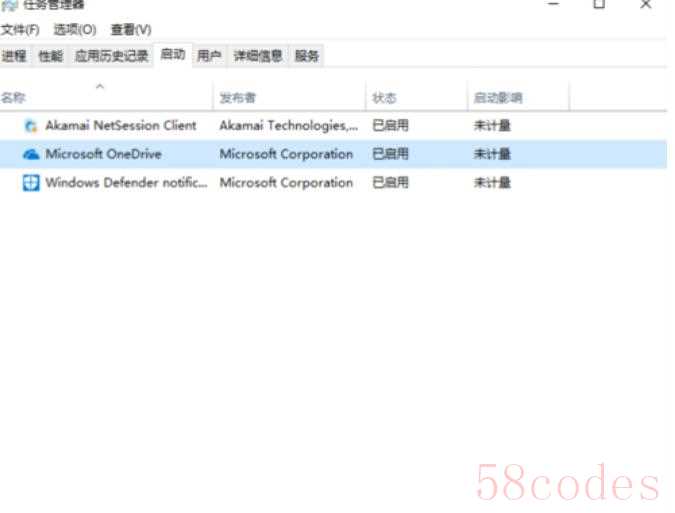This screenshot has width=675, height=513.
Task: Open the 选项(O) menu
Action: pyautogui.click(x=75, y=30)
